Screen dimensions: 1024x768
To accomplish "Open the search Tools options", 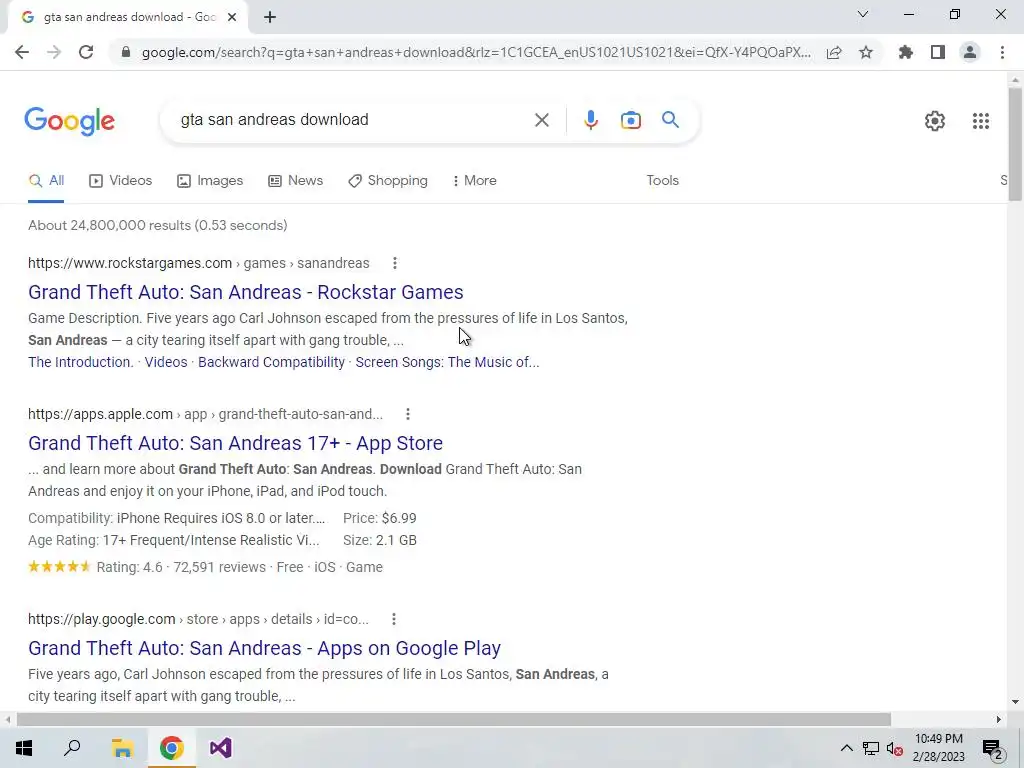I will click(x=662, y=181).
